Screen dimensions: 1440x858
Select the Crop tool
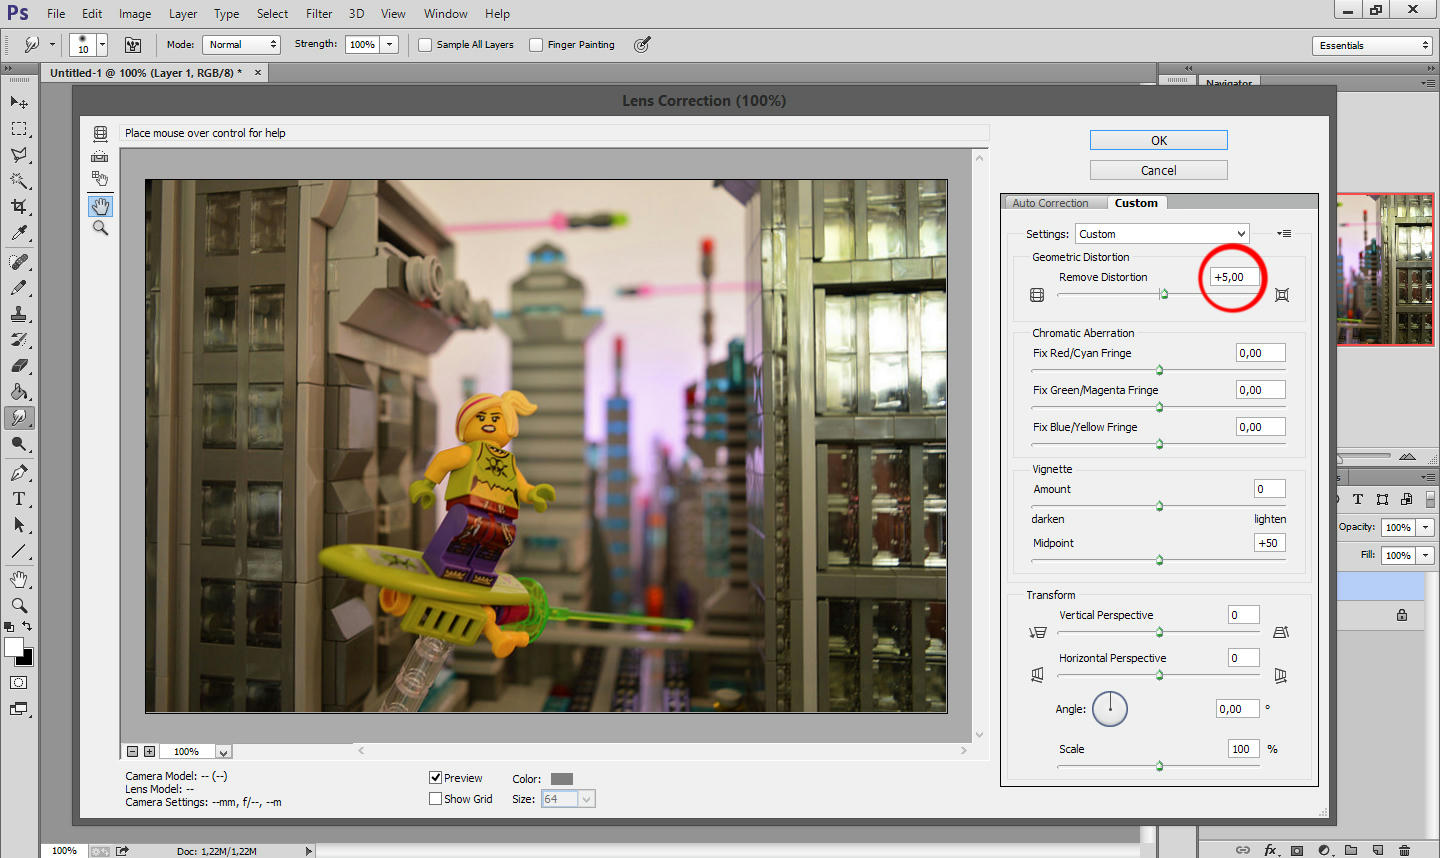[x=19, y=207]
